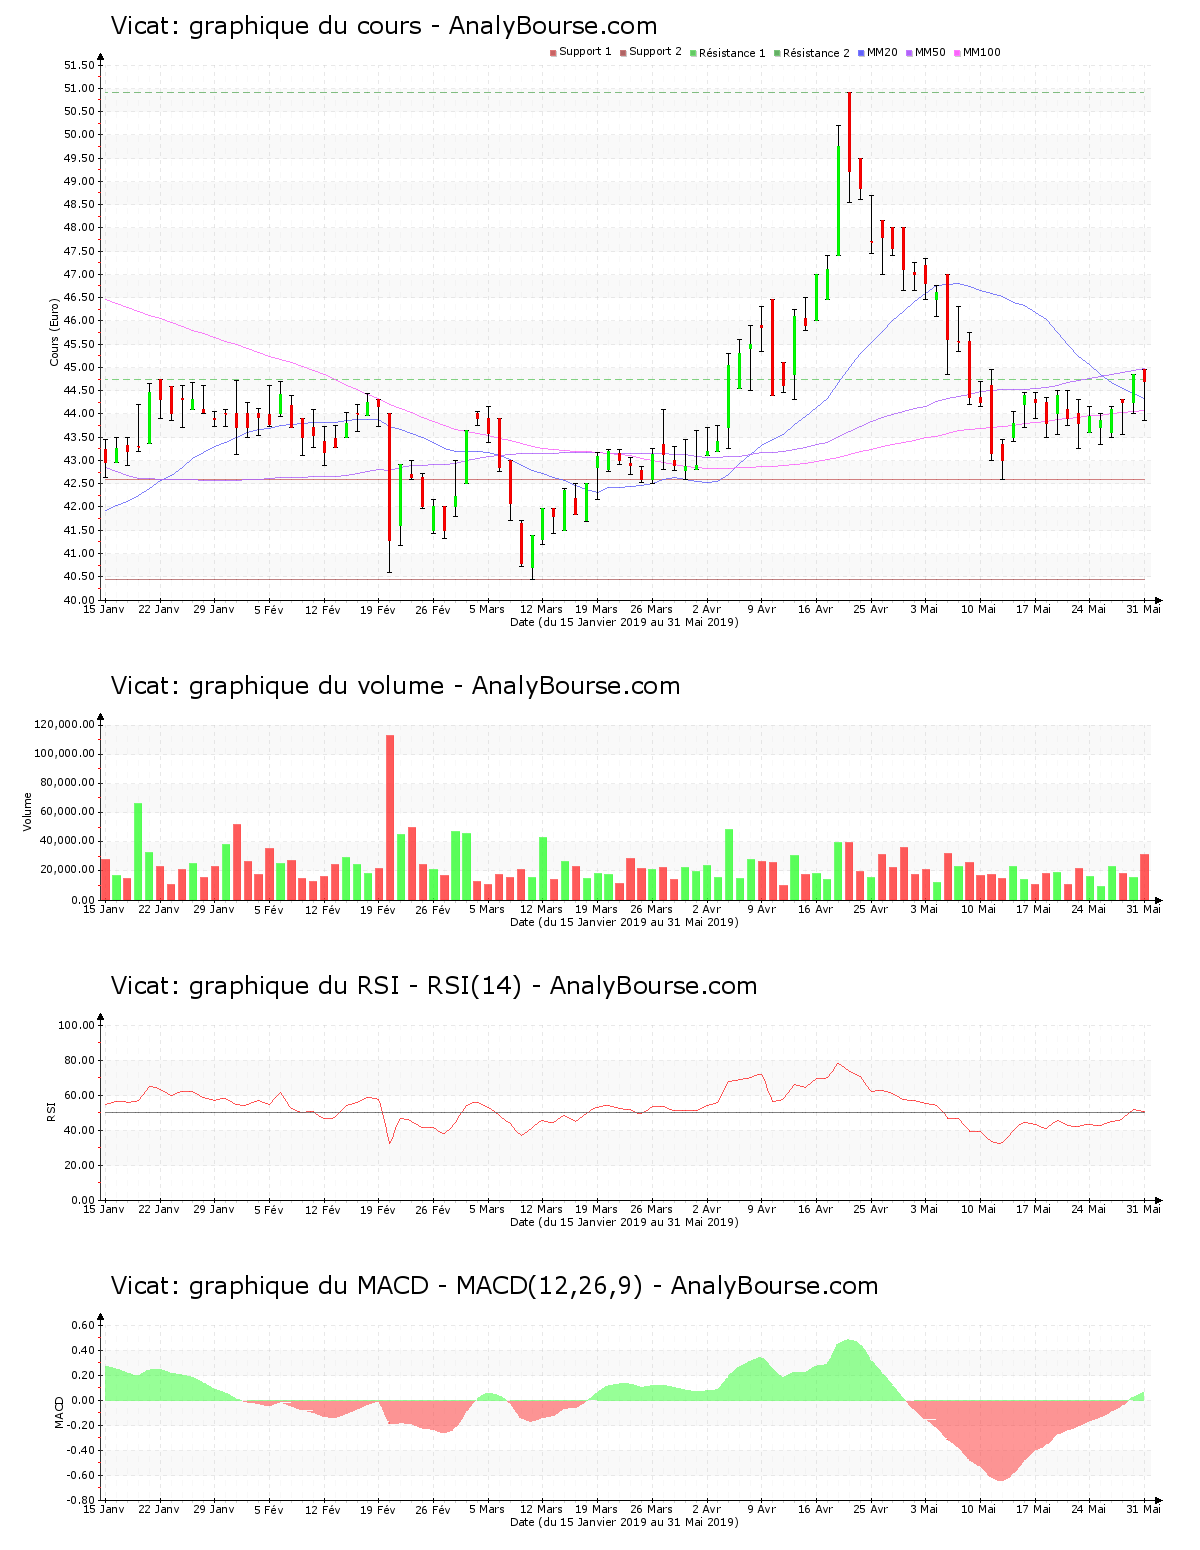This screenshot has width=1200, height=1550.
Task: Click '31 Mai' under the MACD chart
Action: click(x=1144, y=1509)
